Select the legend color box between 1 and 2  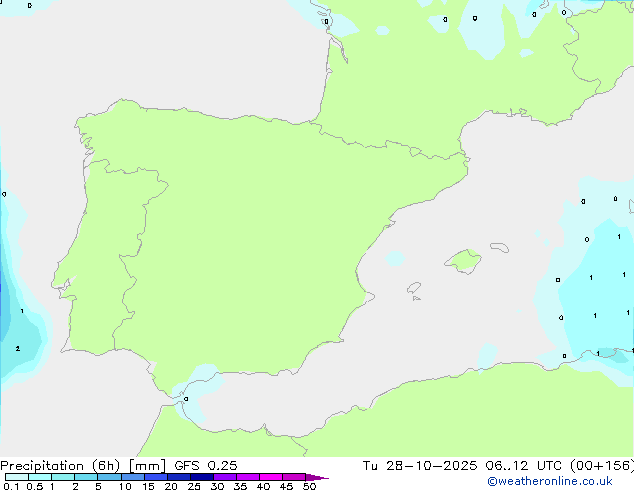click(x=63, y=477)
